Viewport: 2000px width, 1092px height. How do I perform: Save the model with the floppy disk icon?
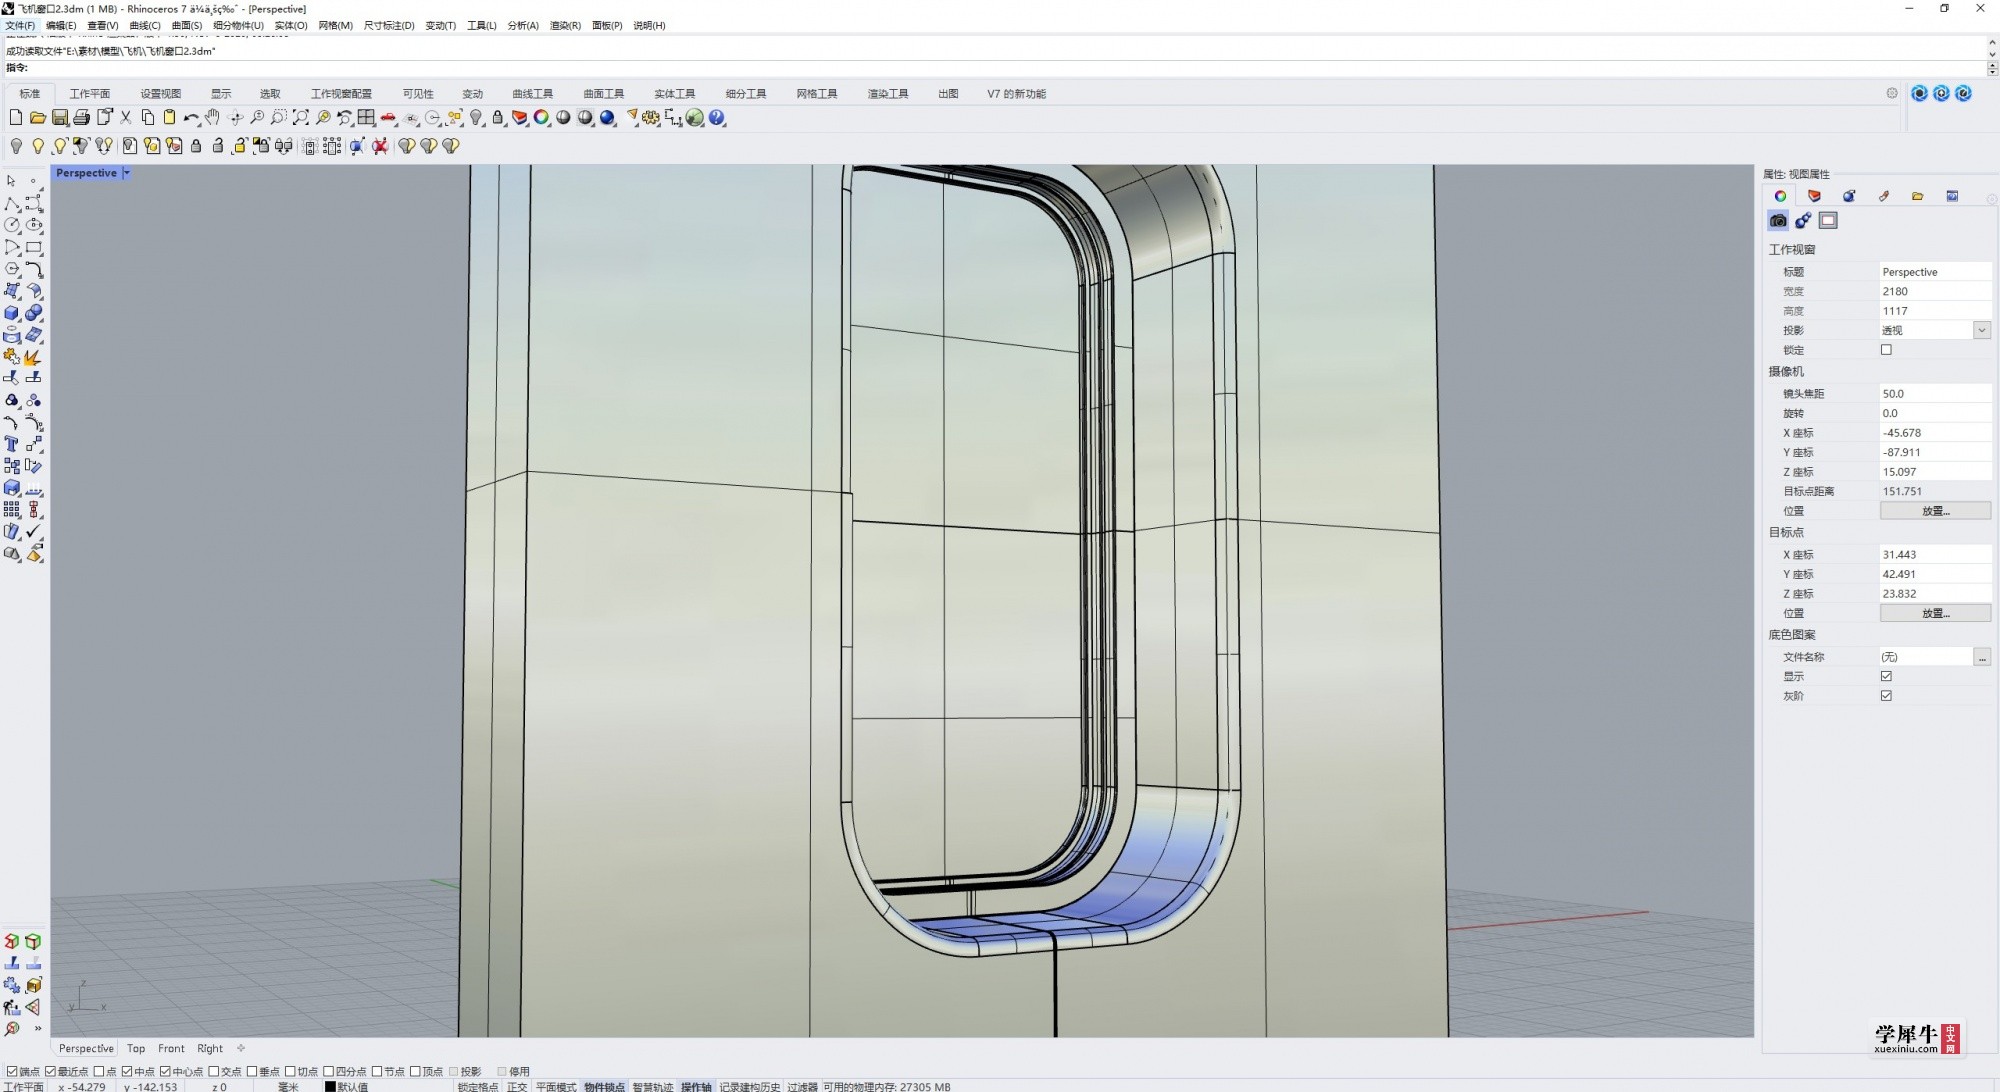coord(60,118)
